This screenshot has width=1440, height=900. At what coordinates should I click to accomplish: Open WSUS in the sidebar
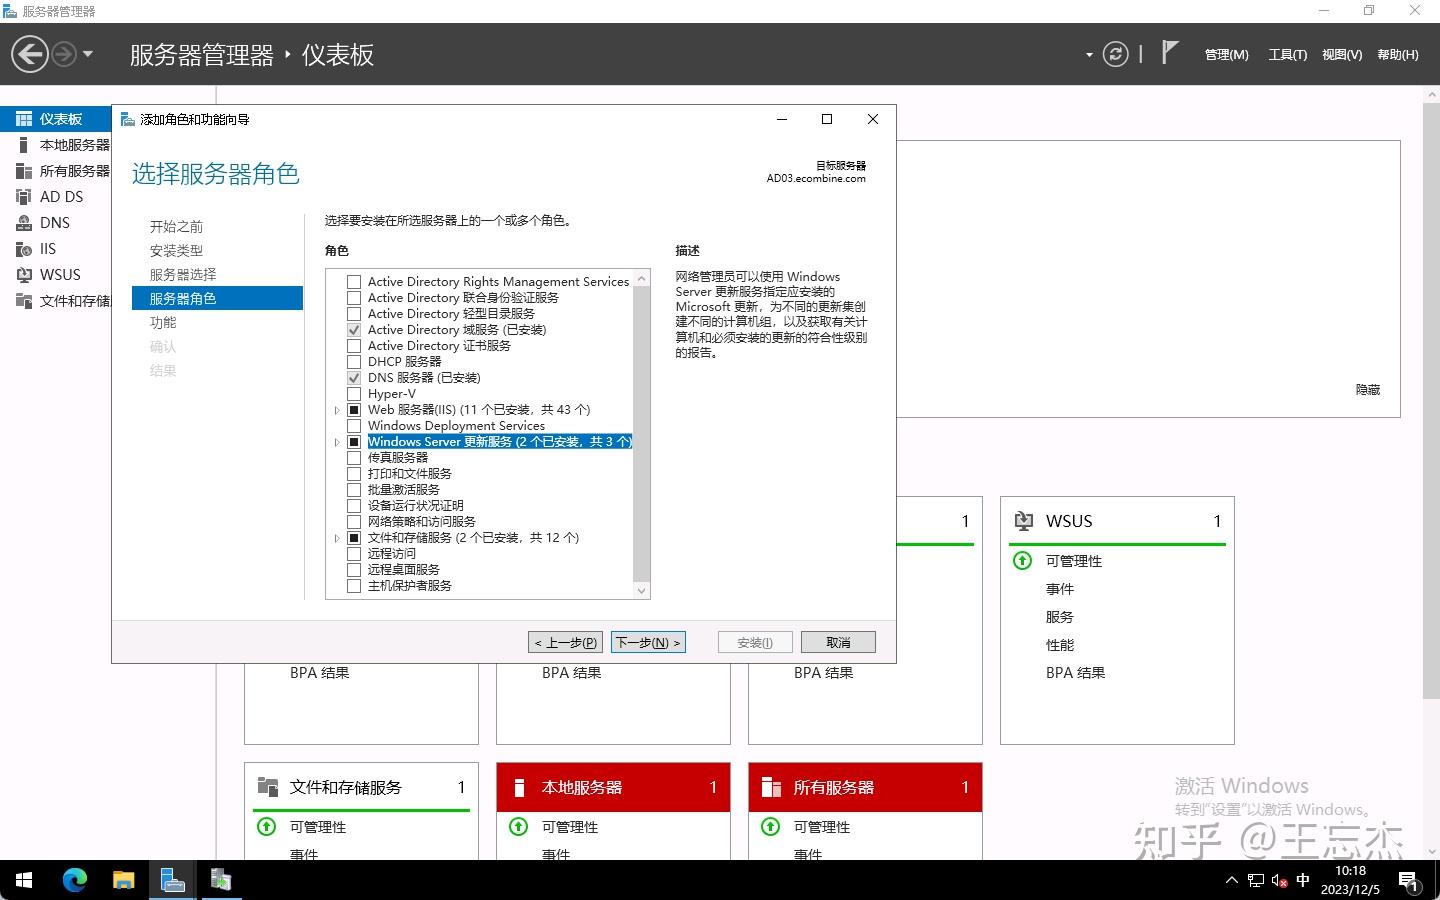tap(56, 275)
